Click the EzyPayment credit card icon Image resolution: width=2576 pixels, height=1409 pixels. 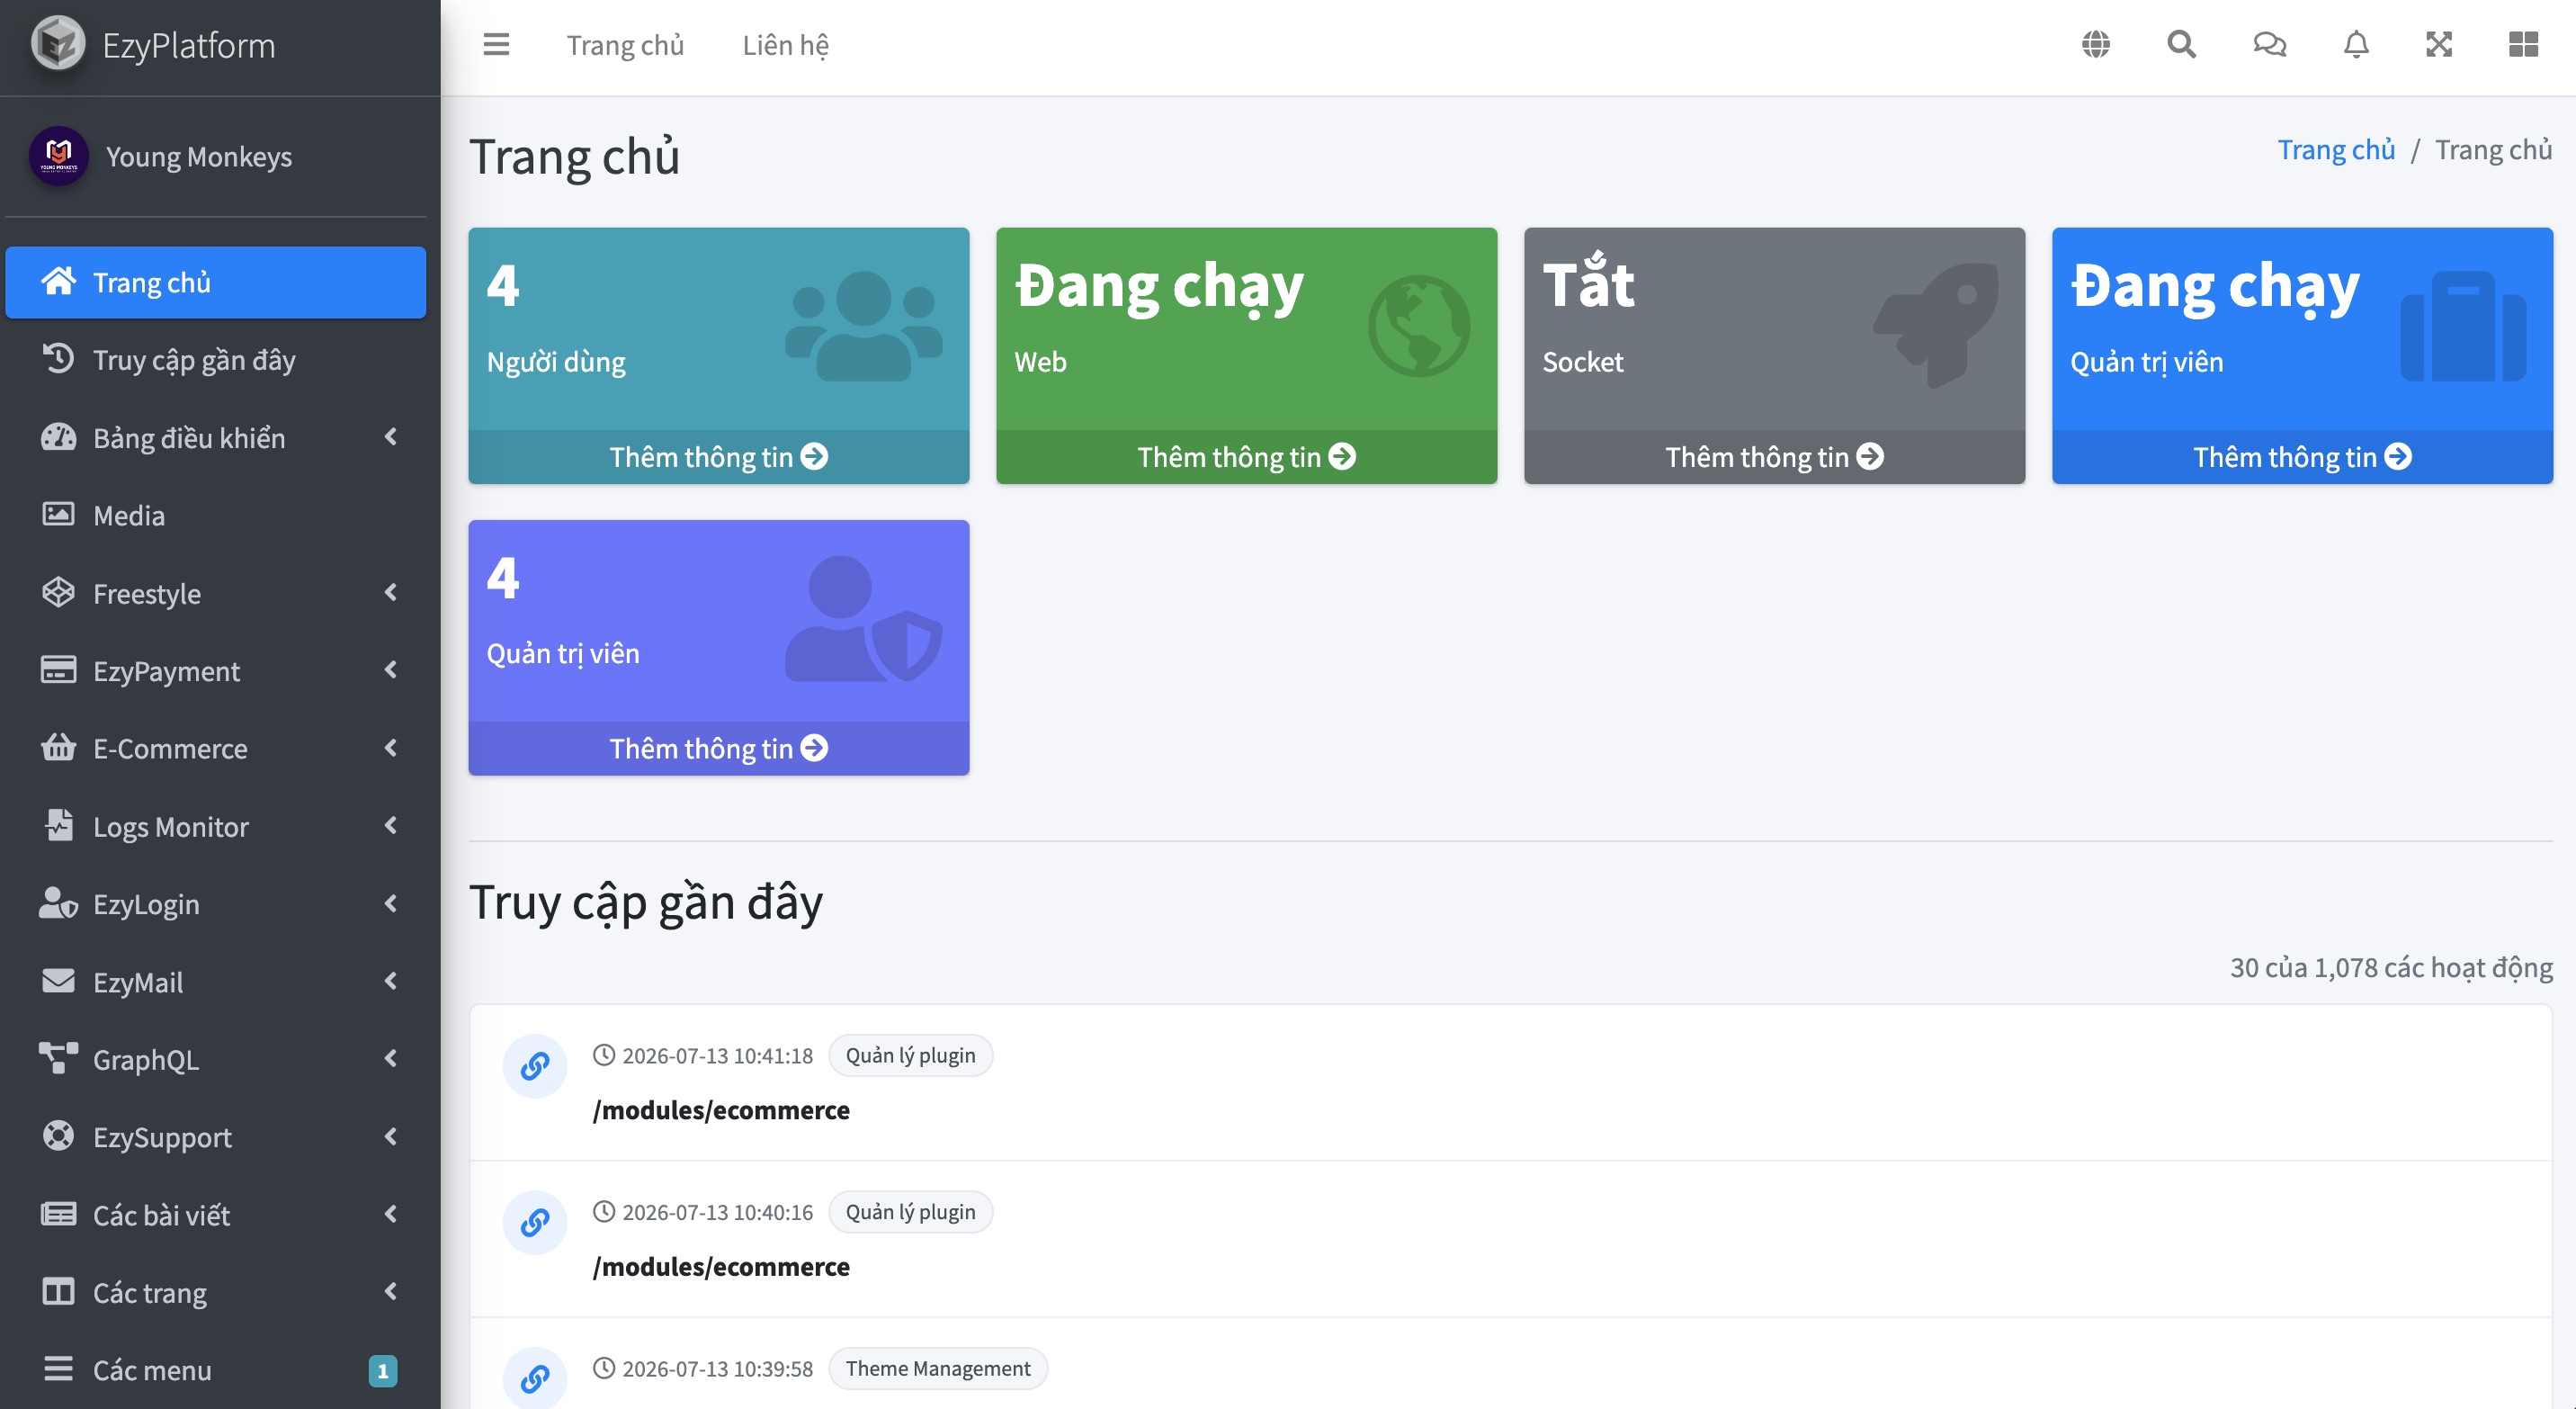[x=58, y=670]
